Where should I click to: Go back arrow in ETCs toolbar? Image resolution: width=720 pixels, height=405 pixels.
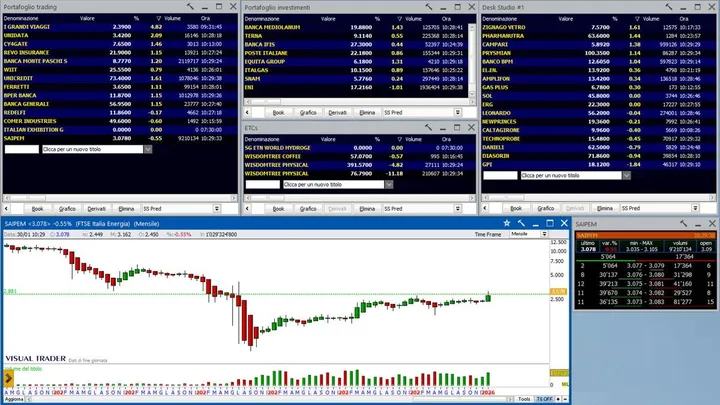point(248,208)
